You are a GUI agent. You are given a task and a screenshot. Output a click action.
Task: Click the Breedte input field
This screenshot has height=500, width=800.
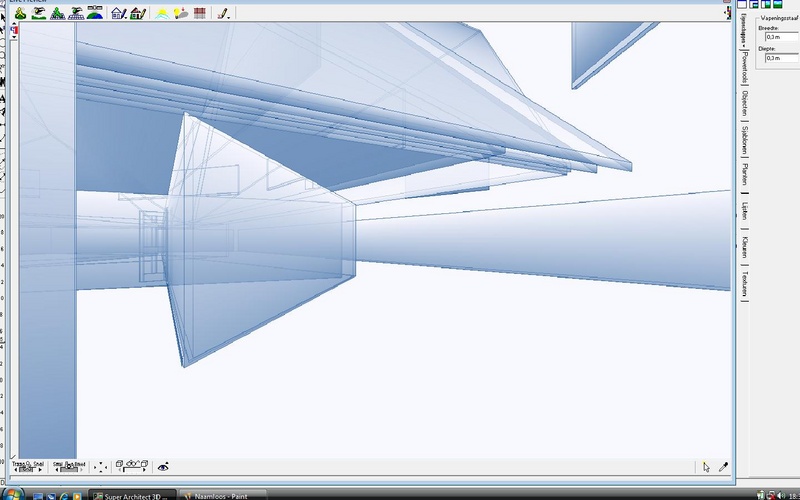point(782,37)
